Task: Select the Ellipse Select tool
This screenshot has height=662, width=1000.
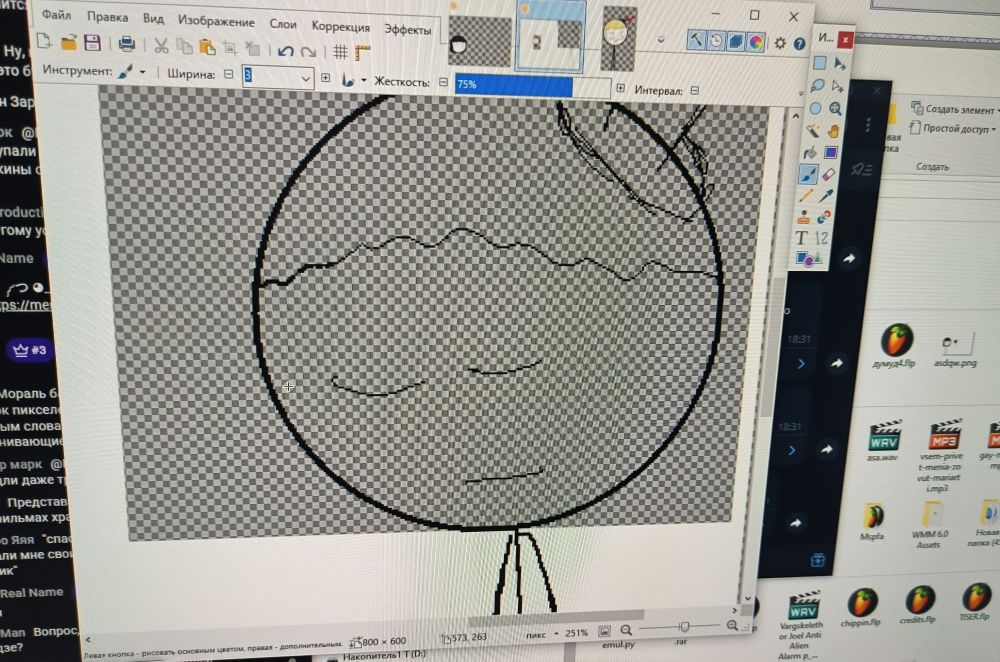Action: (815, 108)
